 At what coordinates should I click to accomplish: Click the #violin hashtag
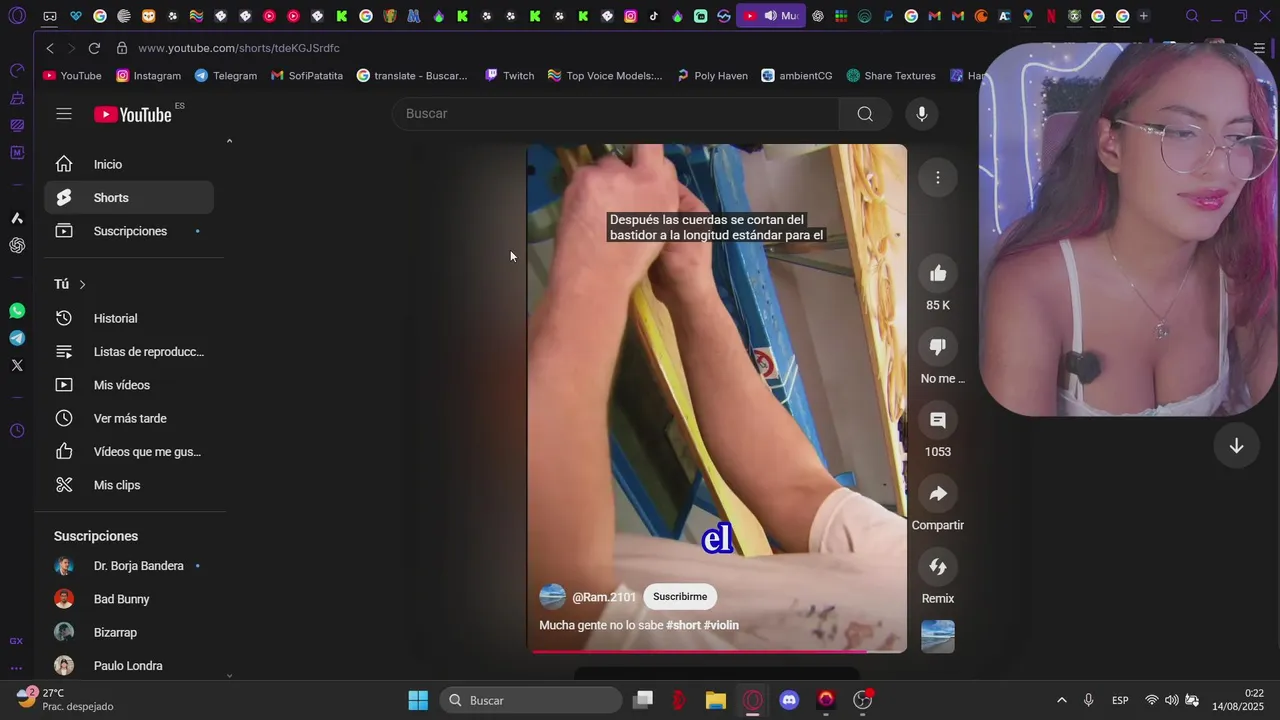coord(721,626)
